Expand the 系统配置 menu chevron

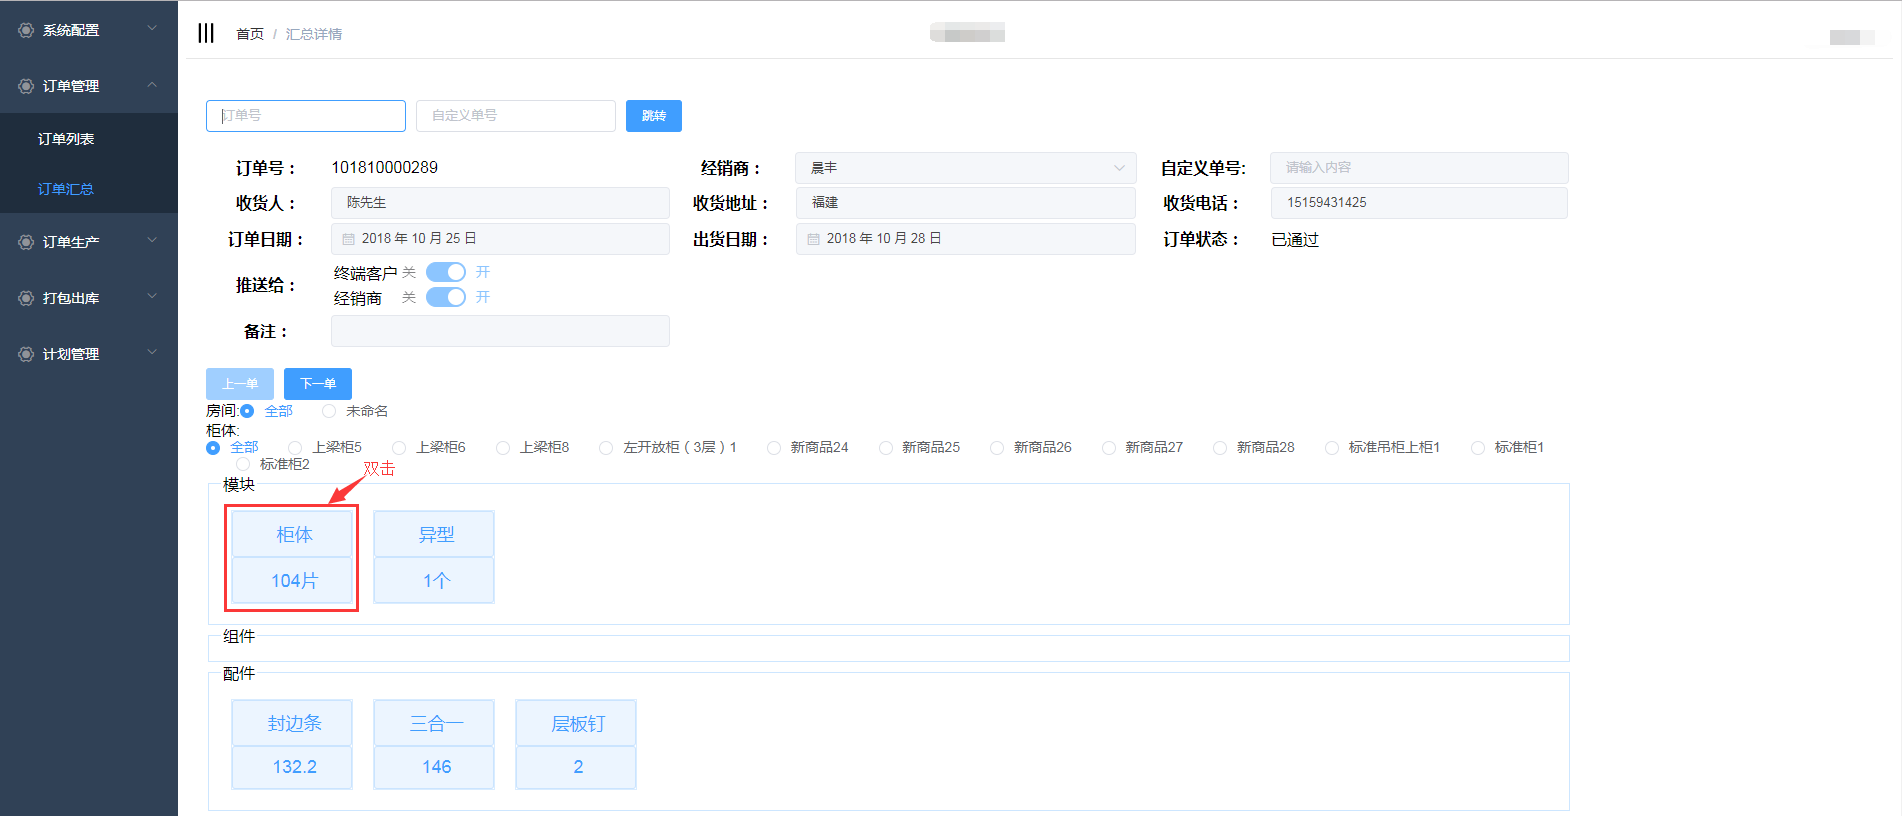[x=152, y=29]
